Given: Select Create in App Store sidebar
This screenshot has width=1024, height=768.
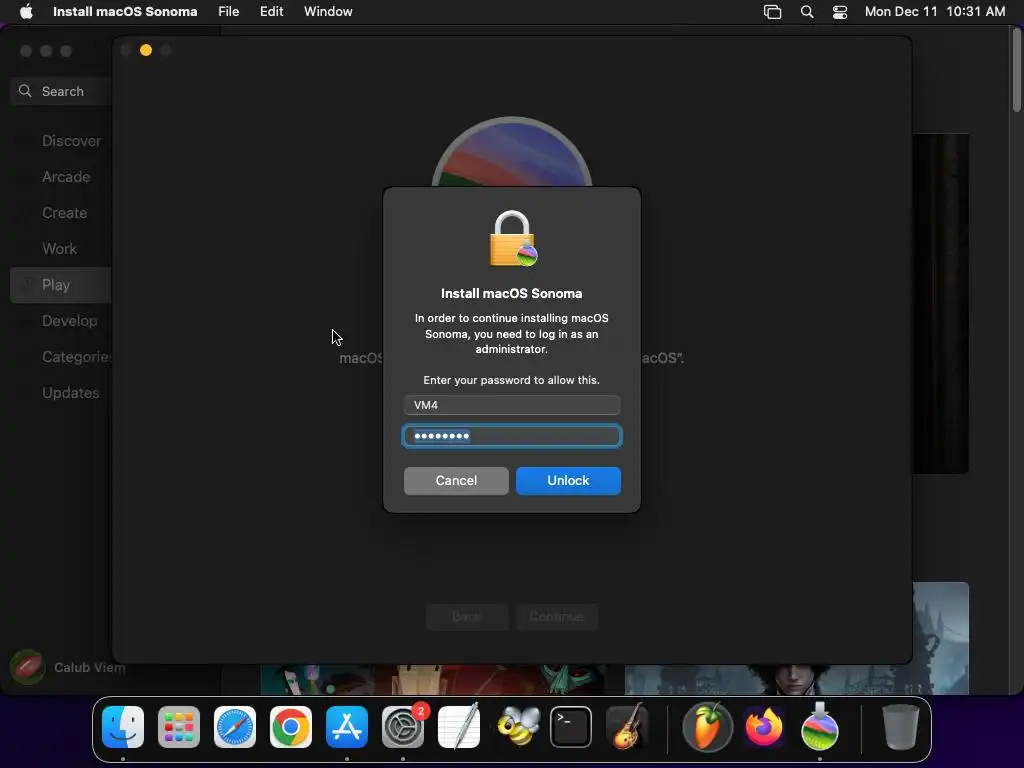Looking at the screenshot, I should (x=64, y=213).
